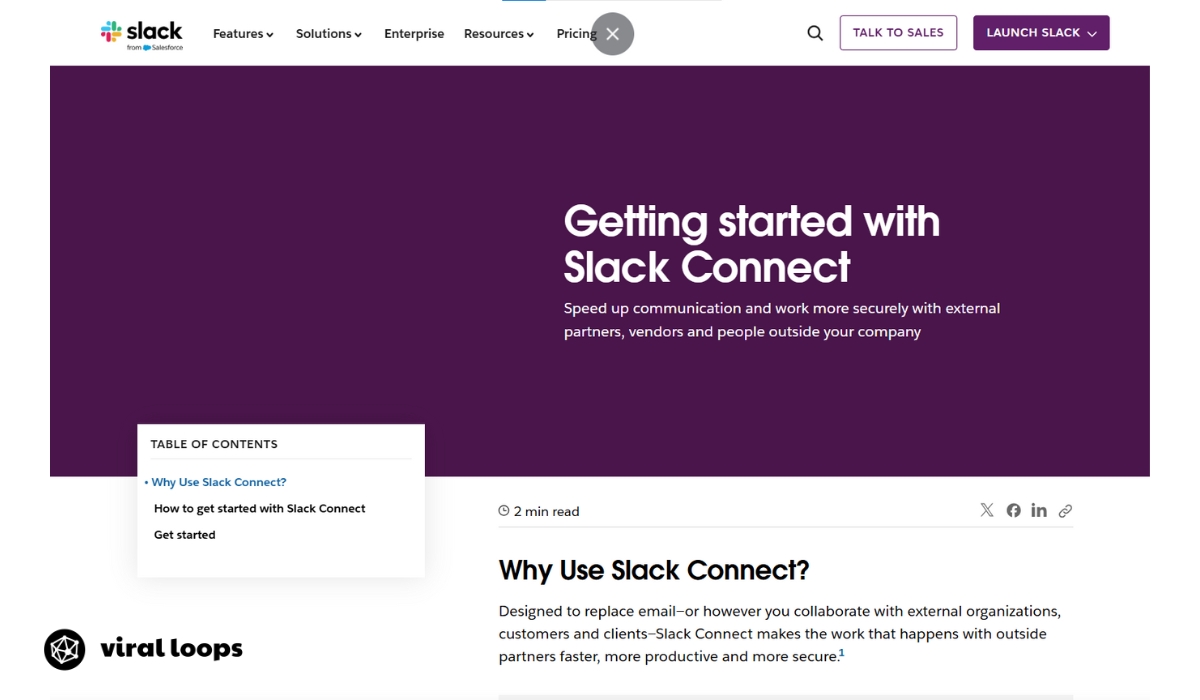Image resolution: width=1200 pixels, height=700 pixels.
Task: Expand the Solutions menu
Action: coord(329,34)
